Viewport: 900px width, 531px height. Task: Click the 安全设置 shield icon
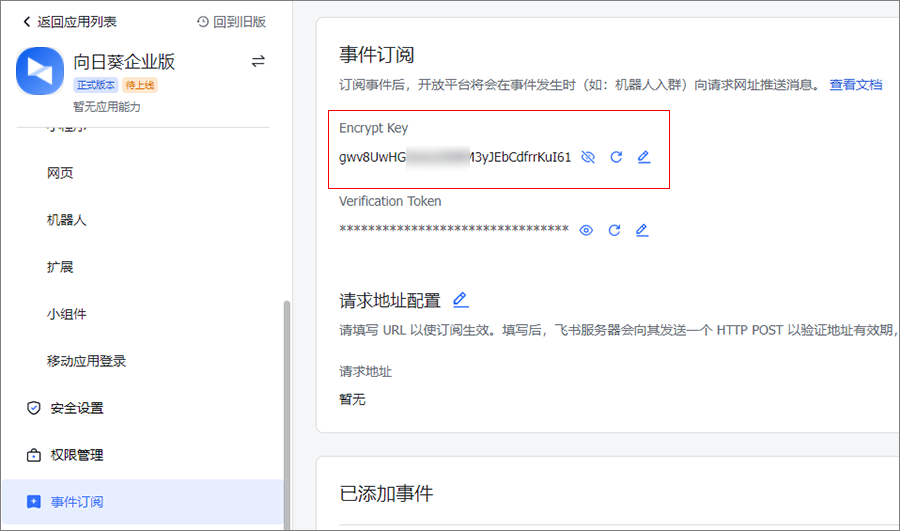[33, 408]
